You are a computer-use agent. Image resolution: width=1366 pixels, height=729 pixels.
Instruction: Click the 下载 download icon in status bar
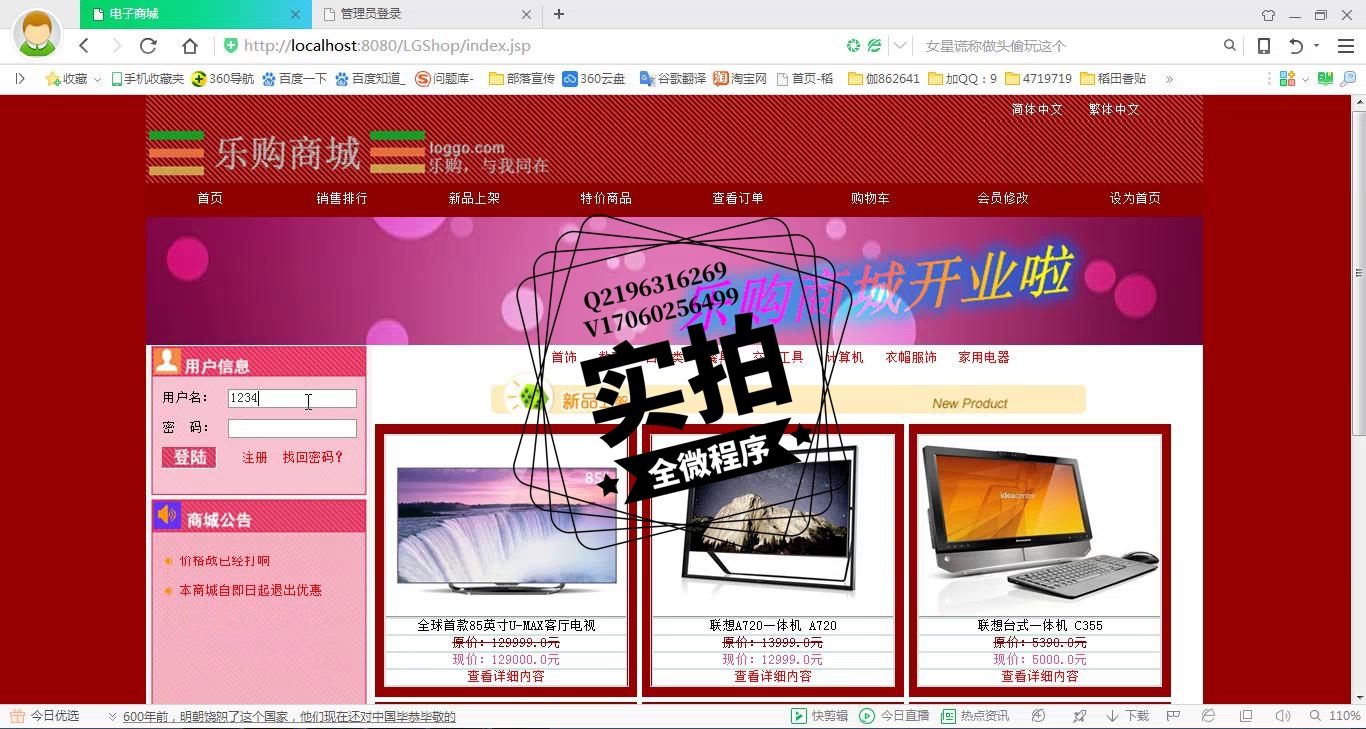tap(1127, 716)
